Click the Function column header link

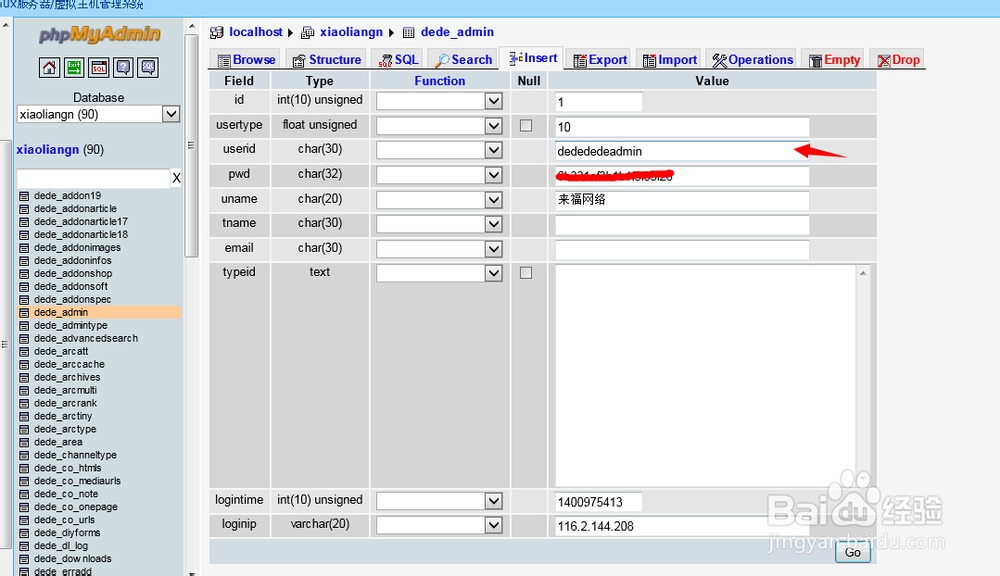coord(439,81)
